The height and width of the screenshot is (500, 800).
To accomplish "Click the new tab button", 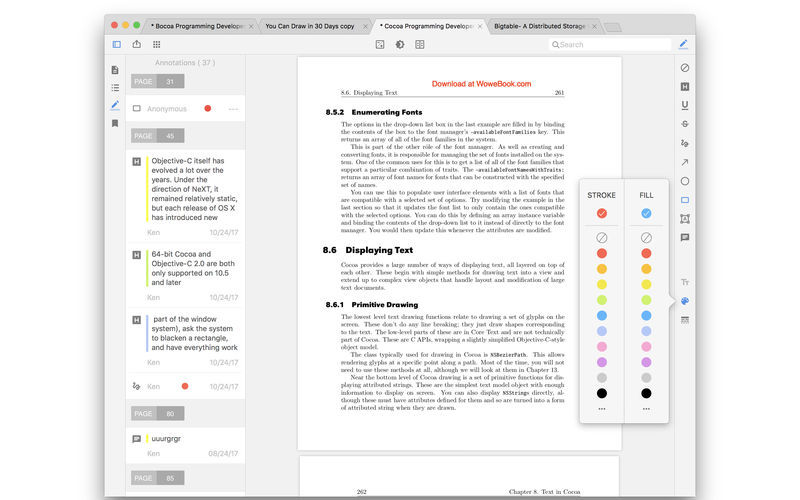I will [x=613, y=27].
